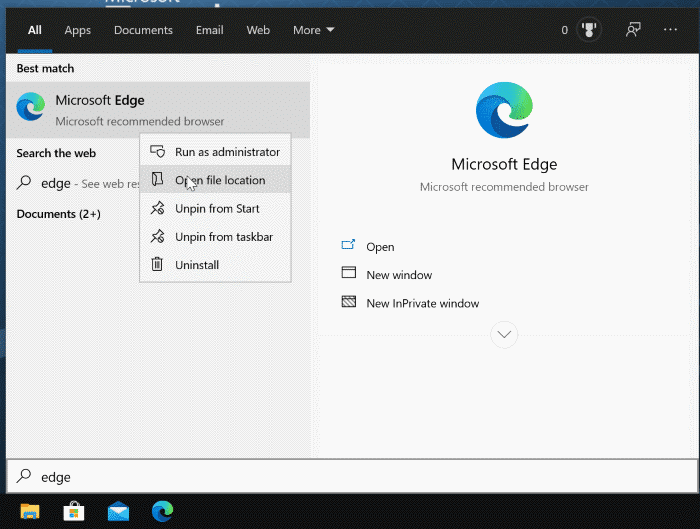Click Open in the preview pane

[380, 247]
